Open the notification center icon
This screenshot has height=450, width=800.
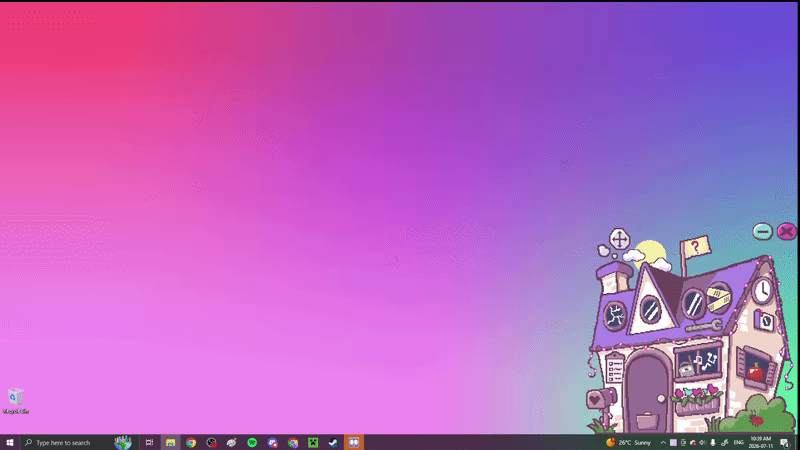(785, 442)
